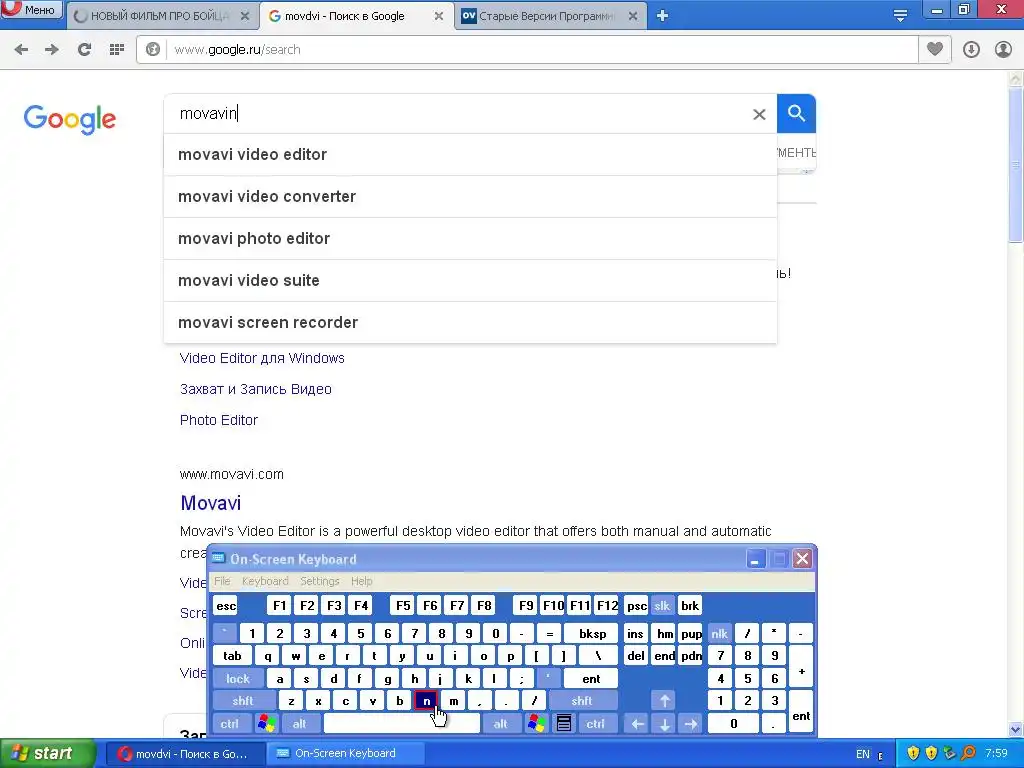The image size is (1024, 768).
Task: Toggle the slk (scroll lock) key
Action: click(662, 605)
